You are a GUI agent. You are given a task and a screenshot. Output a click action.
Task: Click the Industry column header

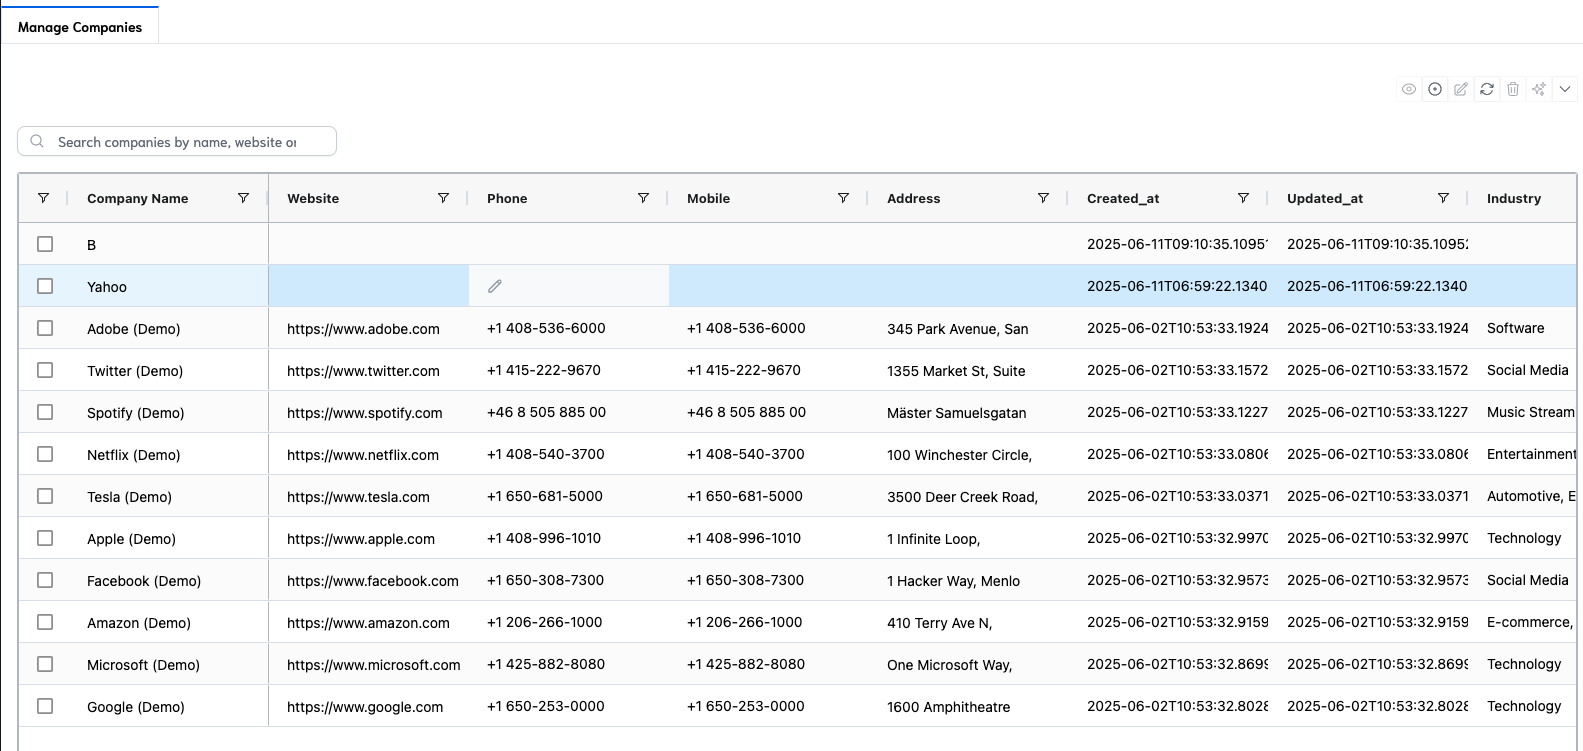coord(1514,198)
